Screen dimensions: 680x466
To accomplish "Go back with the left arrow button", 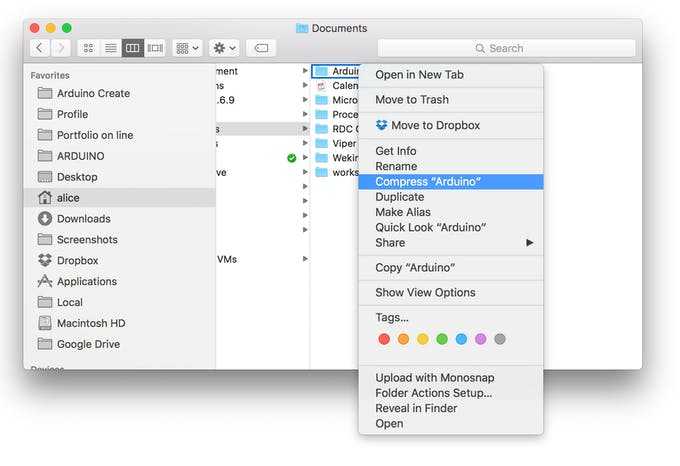I will (40, 48).
